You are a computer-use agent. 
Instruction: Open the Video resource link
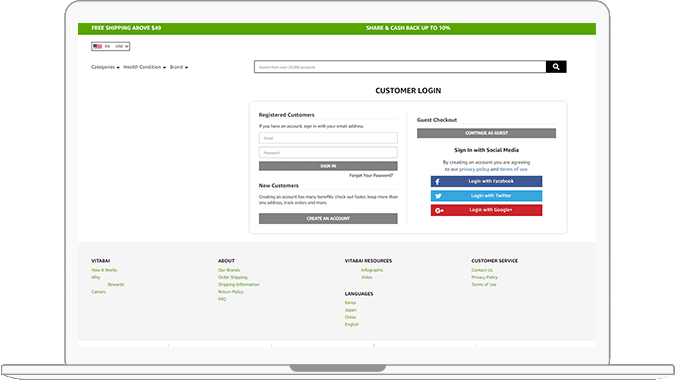tap(367, 278)
